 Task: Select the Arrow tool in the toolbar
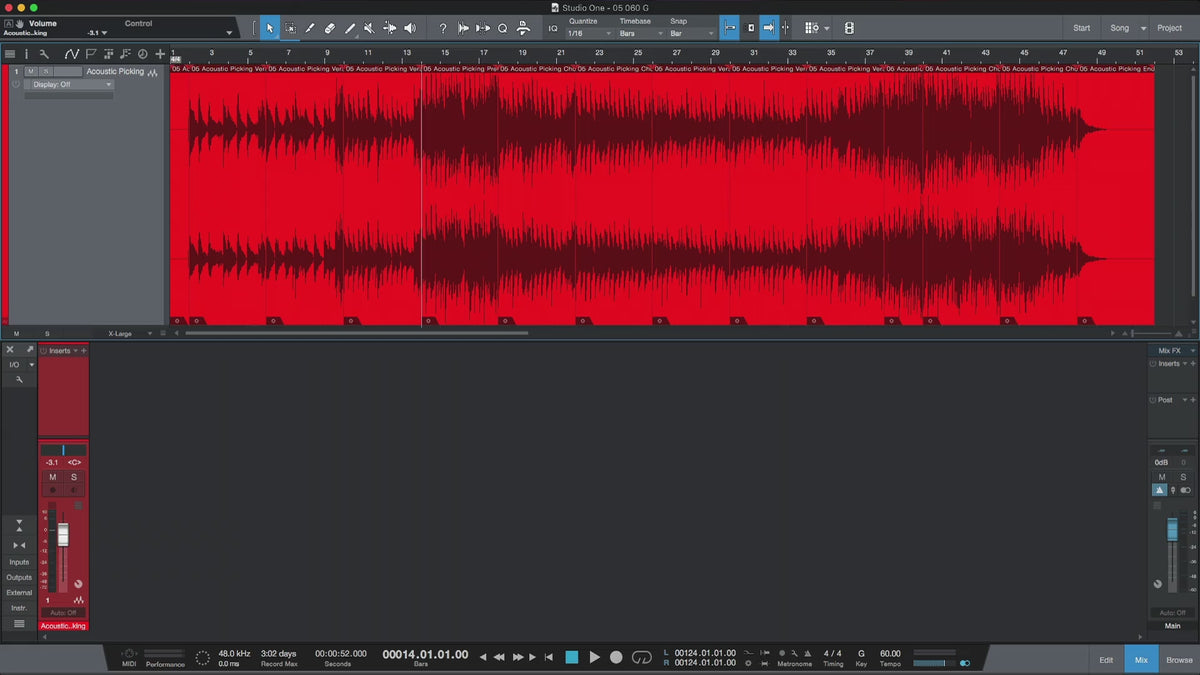coord(269,28)
